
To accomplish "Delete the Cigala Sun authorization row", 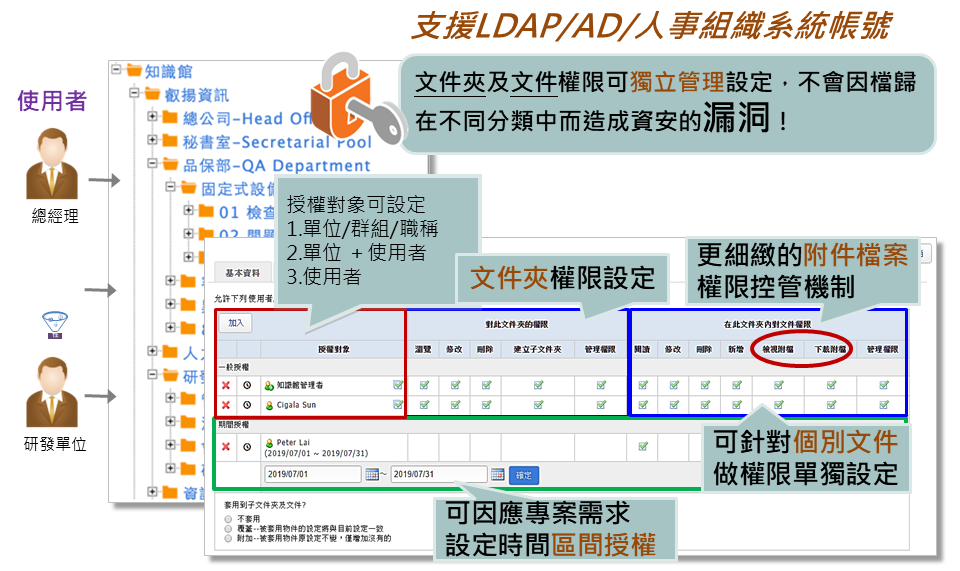I will [x=226, y=405].
